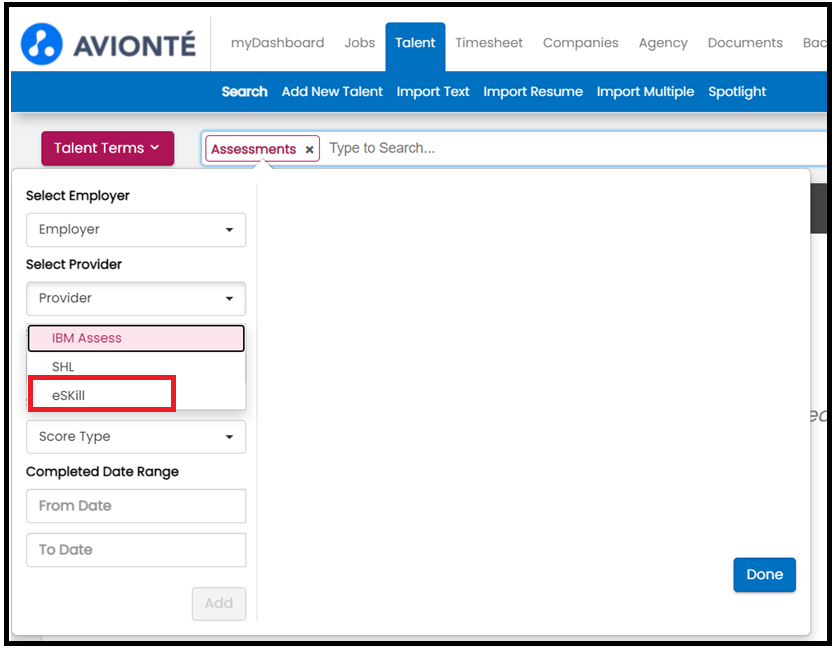Viewport: 835px width, 649px height.
Task: Open the Documents tab
Action: click(x=745, y=43)
